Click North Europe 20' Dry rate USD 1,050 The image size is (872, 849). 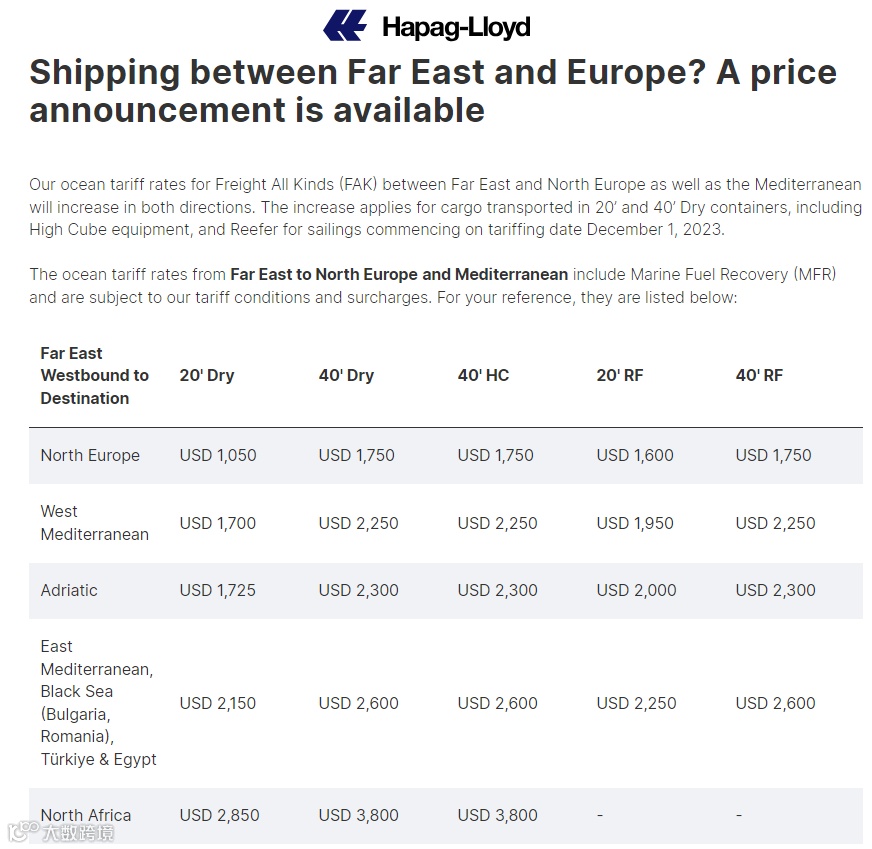pos(218,455)
